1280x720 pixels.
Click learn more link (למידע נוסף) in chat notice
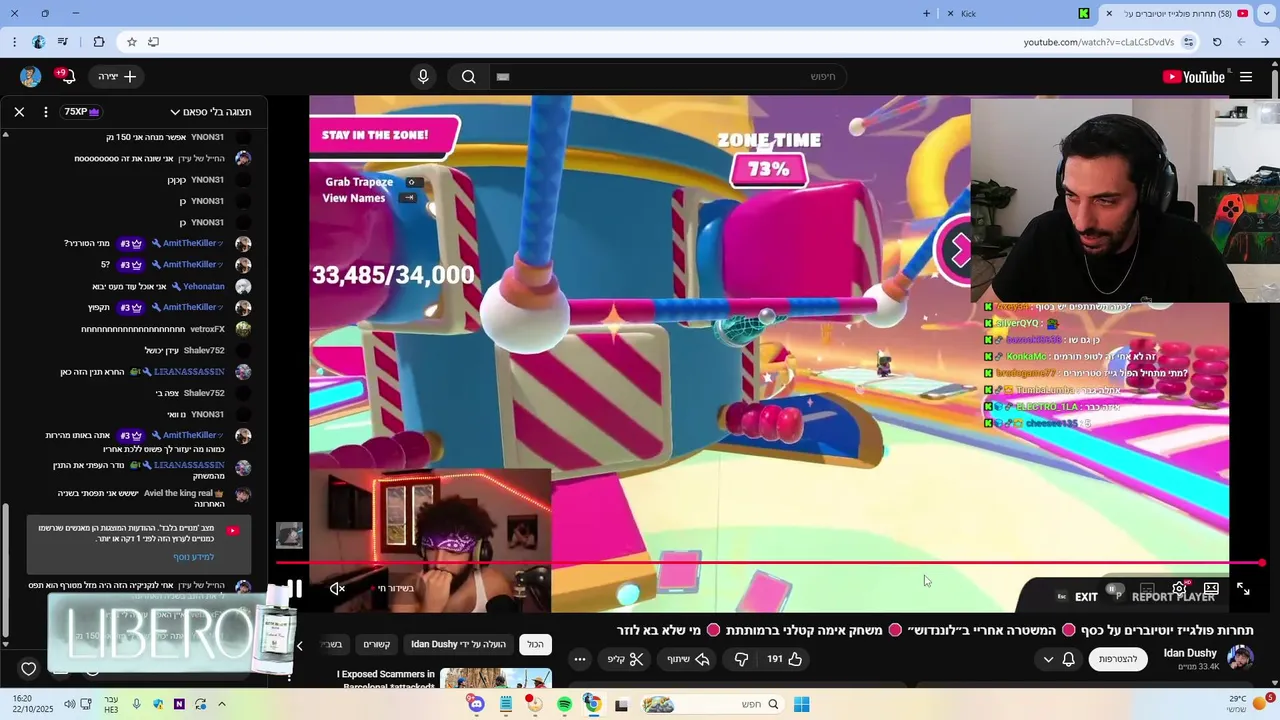click(194, 557)
